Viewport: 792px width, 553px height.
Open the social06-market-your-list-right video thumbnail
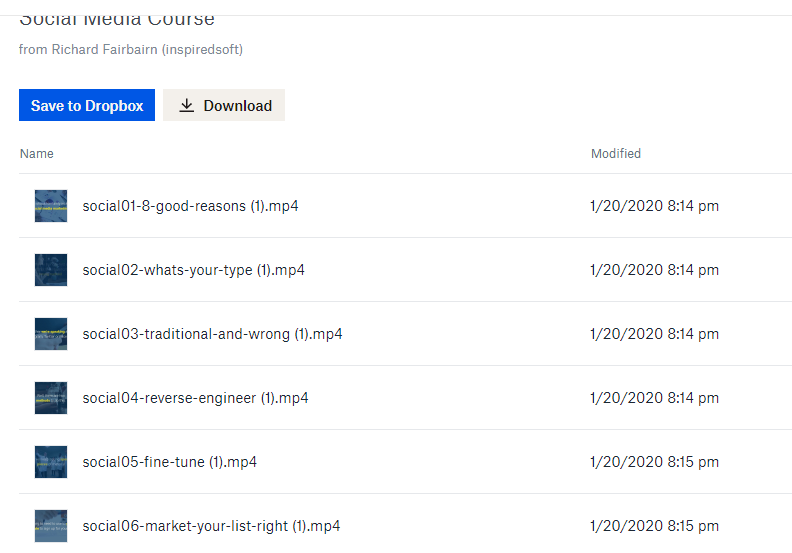click(x=51, y=526)
